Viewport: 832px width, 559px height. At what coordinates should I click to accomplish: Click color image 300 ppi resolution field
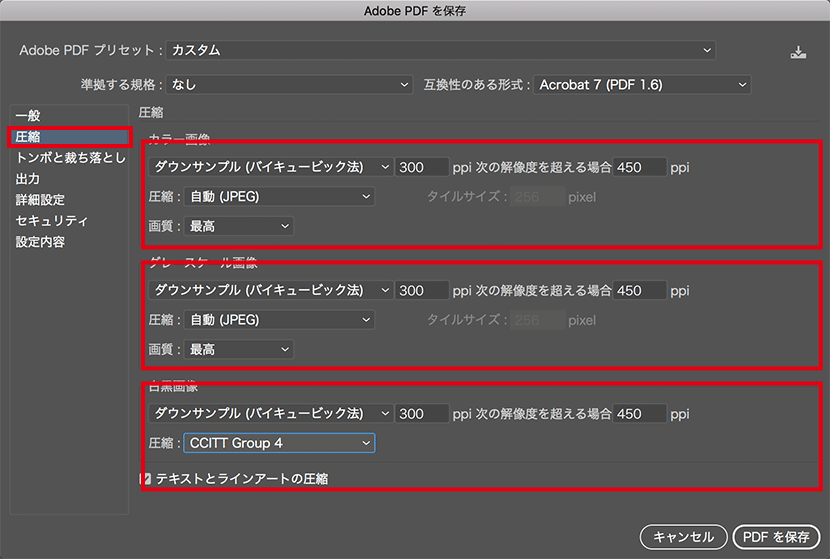[x=422, y=167]
